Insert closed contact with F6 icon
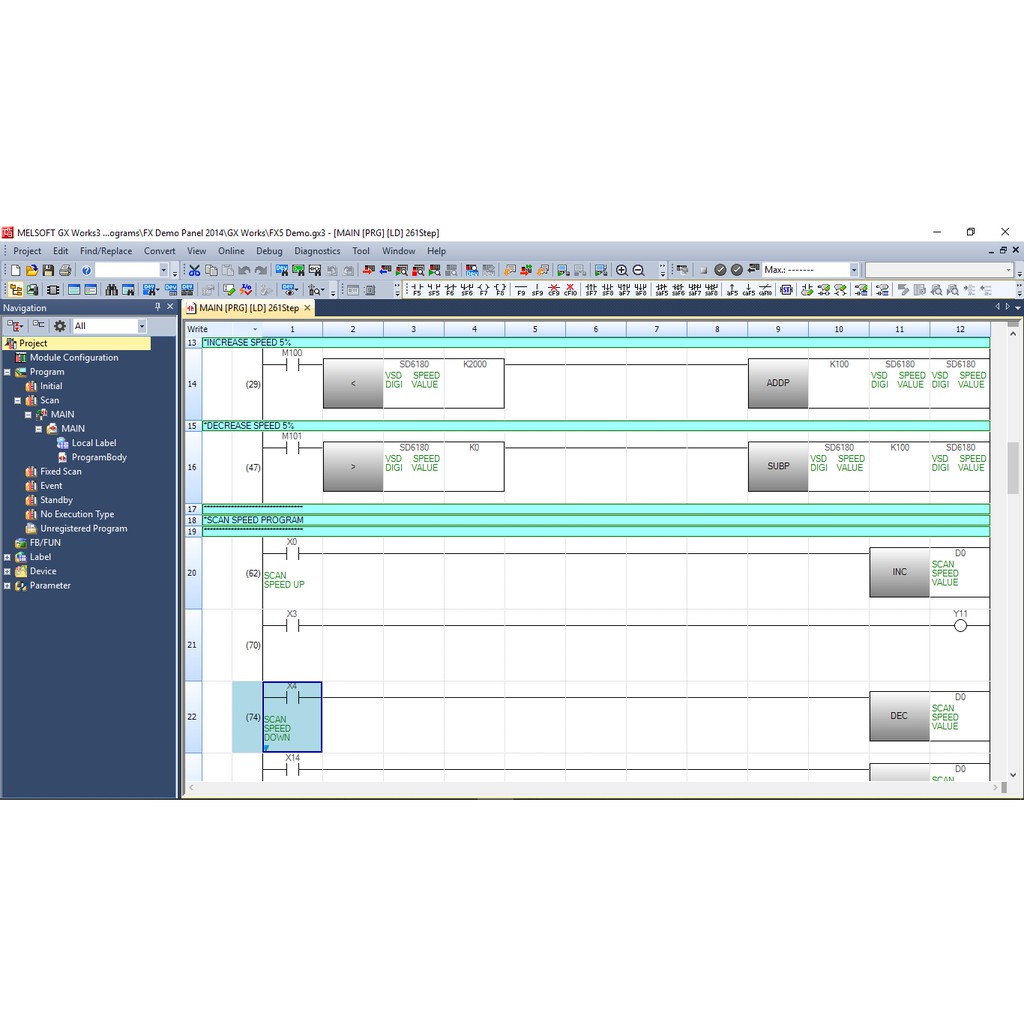This screenshot has width=1024, height=1024. (x=450, y=289)
